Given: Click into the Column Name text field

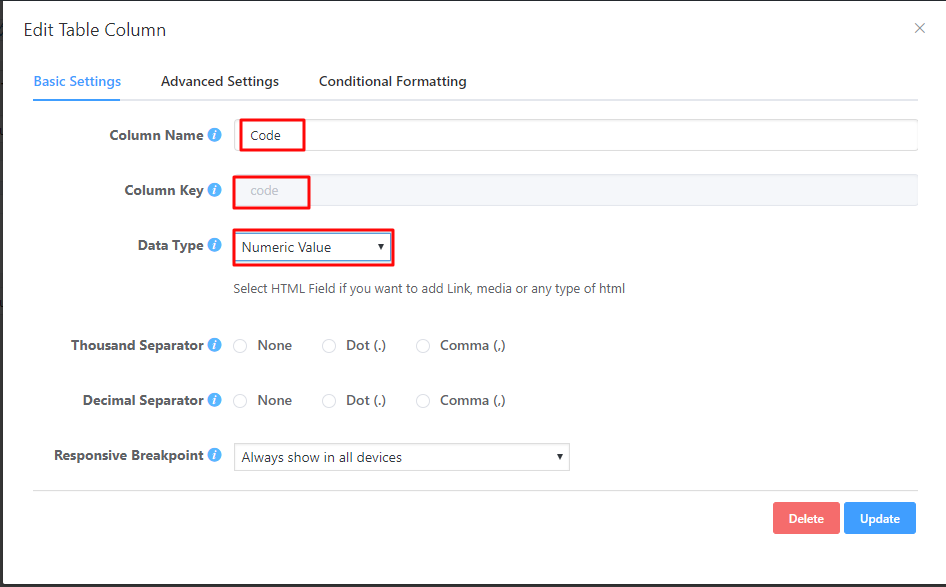Looking at the screenshot, I should pyautogui.click(x=600, y=135).
